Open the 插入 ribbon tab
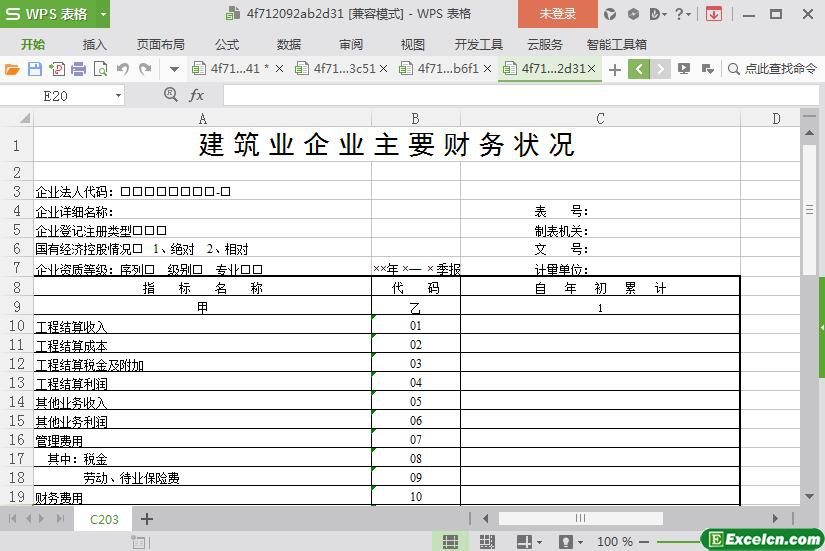The height and width of the screenshot is (551, 825). coord(95,45)
